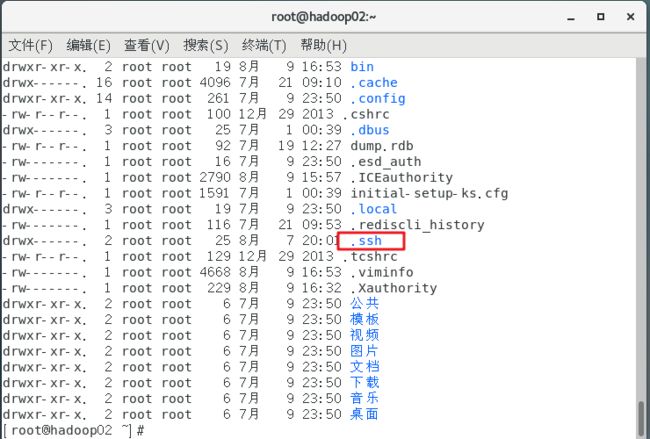Screen dimensions: 650x439
Task: Click the .cshrc file name
Action: [x=366, y=114]
